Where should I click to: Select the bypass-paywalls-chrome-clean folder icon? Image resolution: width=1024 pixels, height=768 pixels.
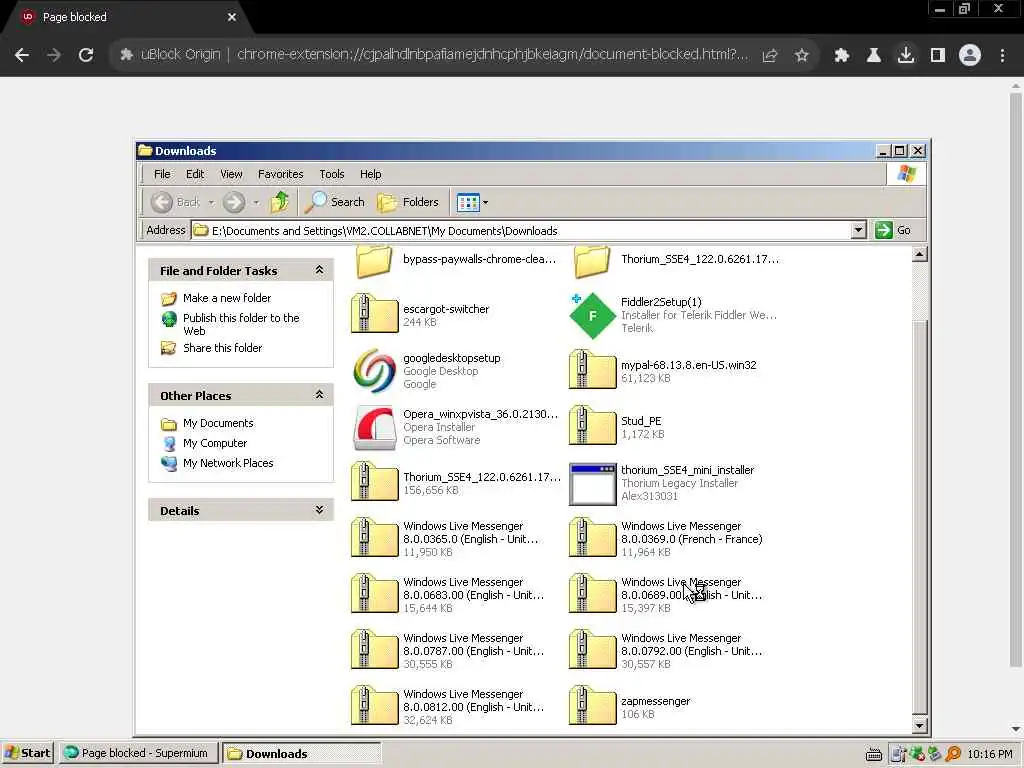click(374, 261)
